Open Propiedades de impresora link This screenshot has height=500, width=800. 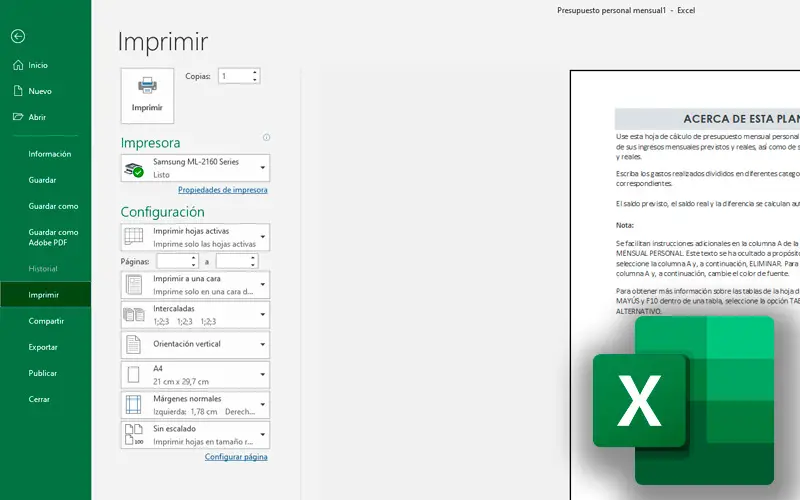(x=222, y=190)
